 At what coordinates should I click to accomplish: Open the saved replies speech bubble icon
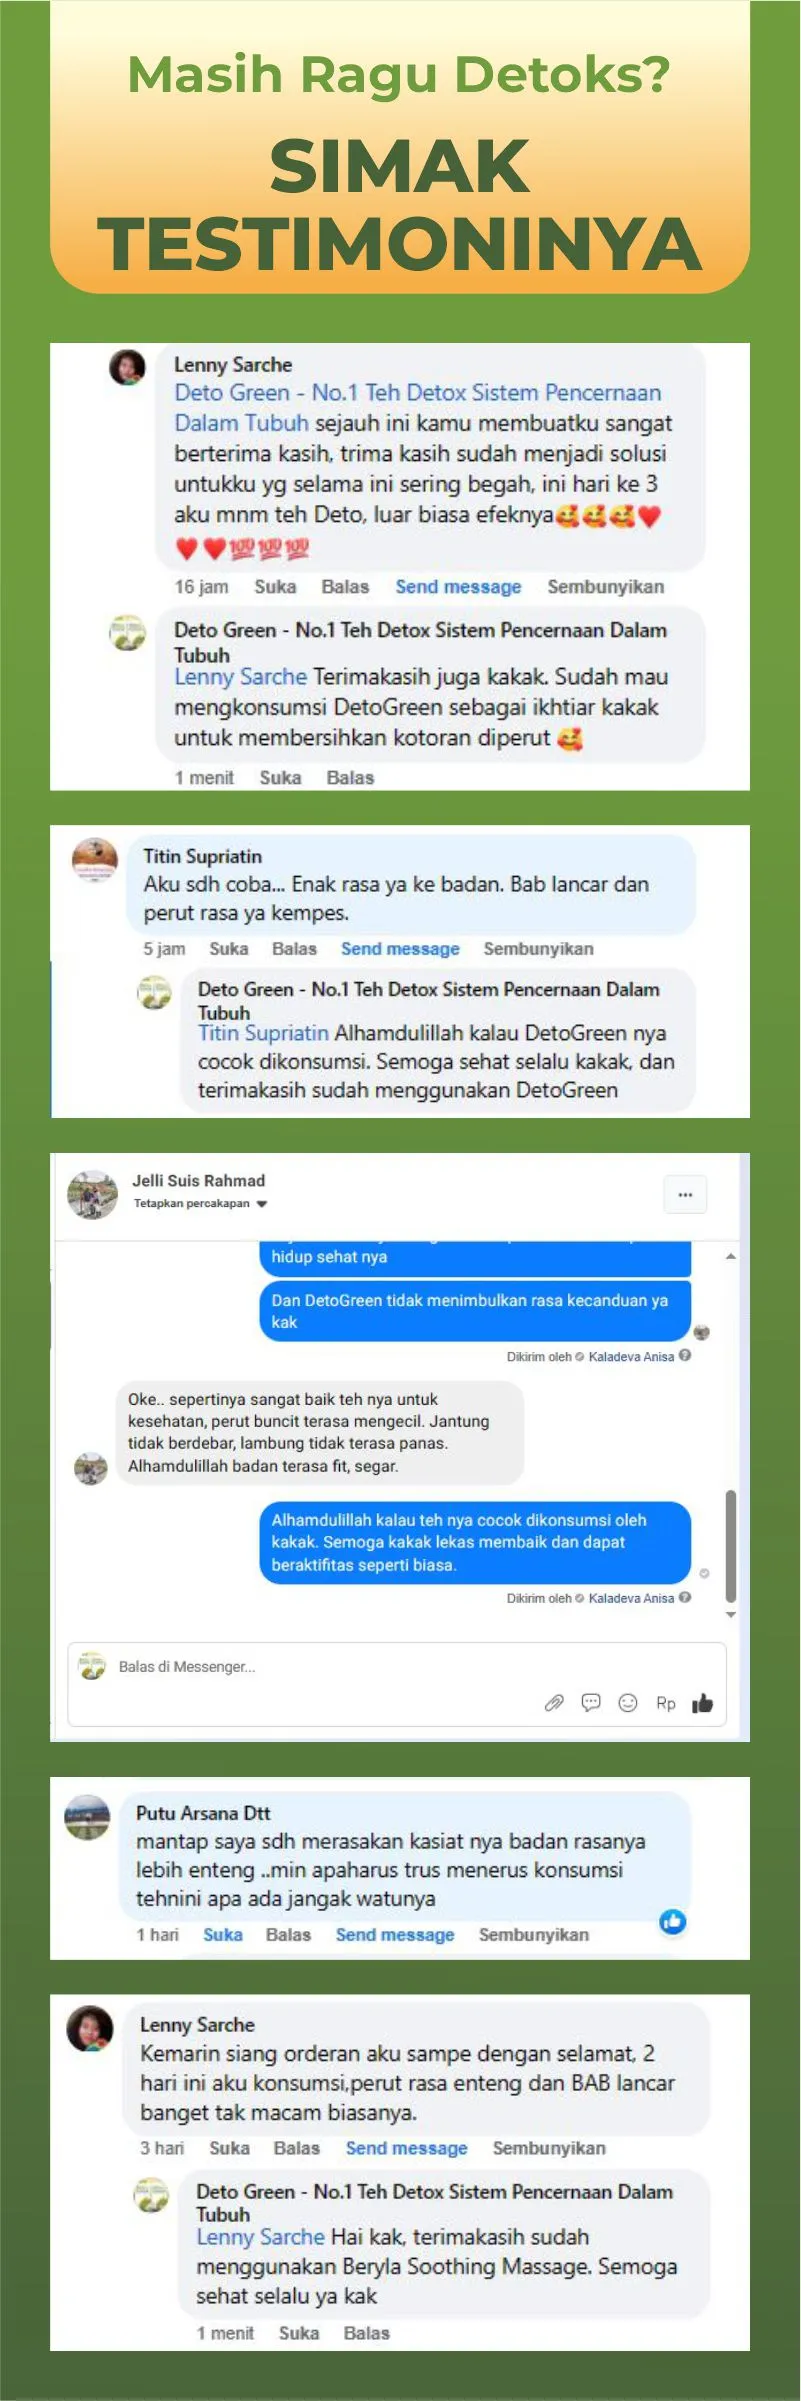coord(591,1703)
